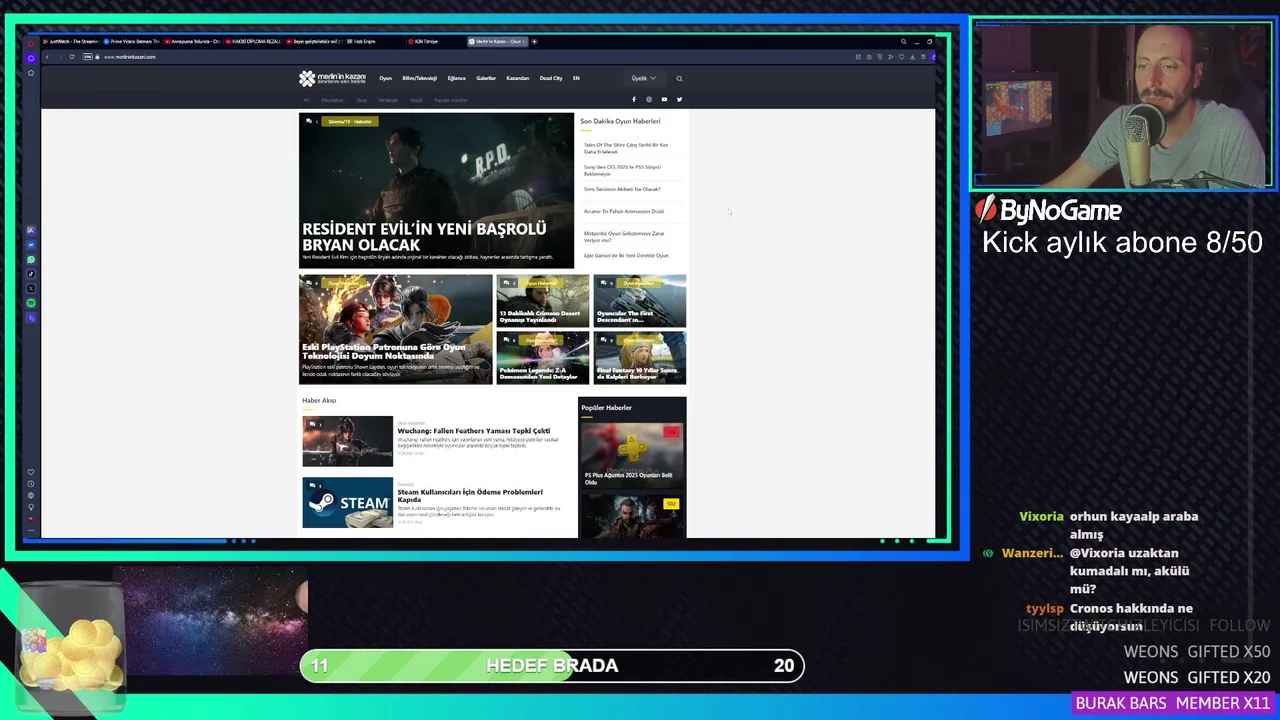Open Tales Of The Shire news link
The width and height of the screenshot is (1280, 720).
pos(626,148)
